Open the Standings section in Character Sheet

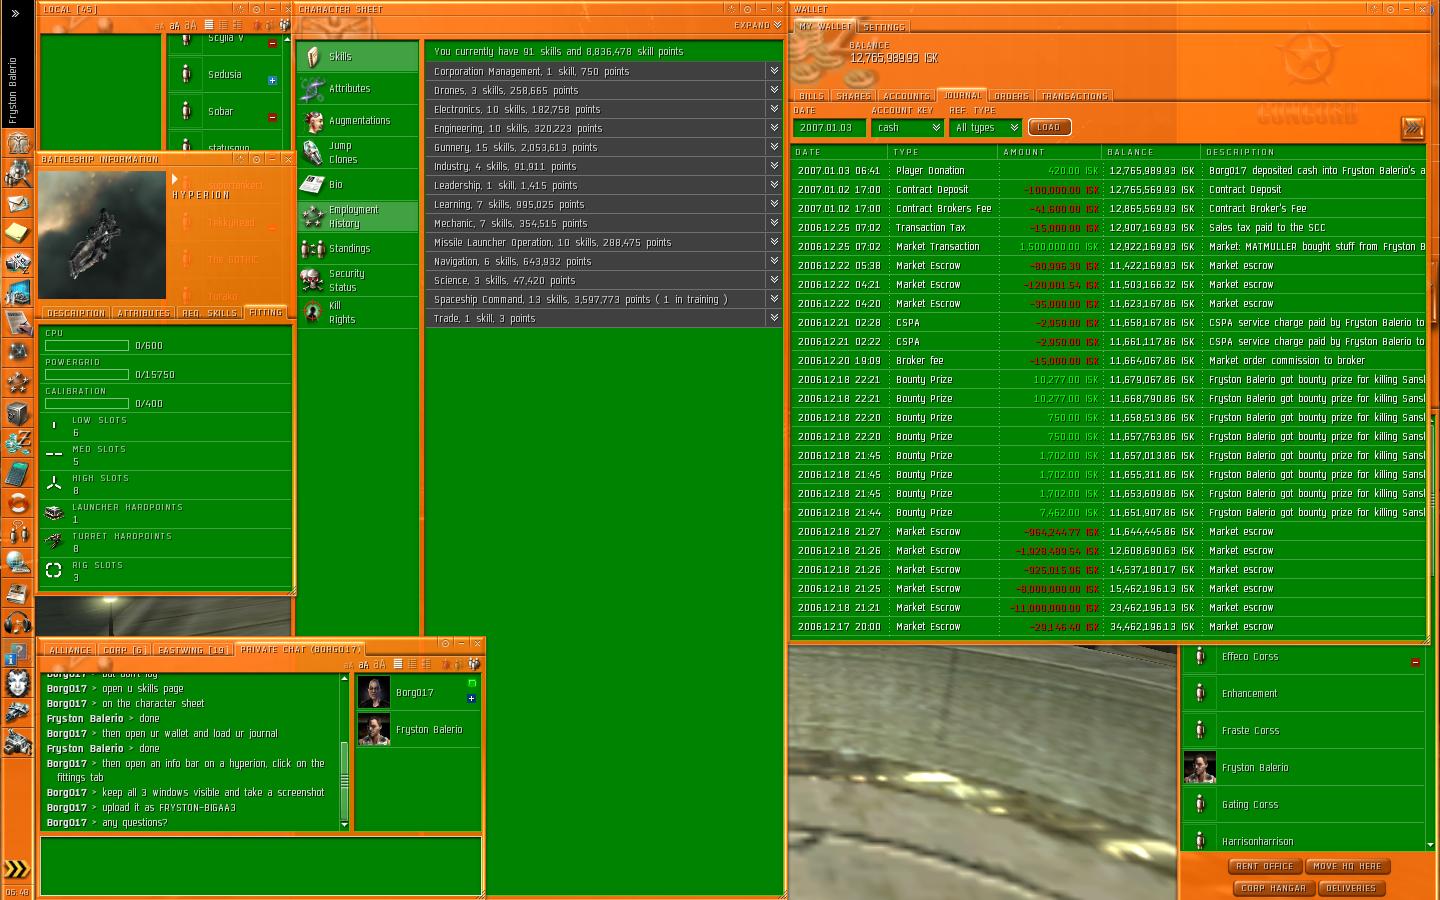click(x=358, y=249)
